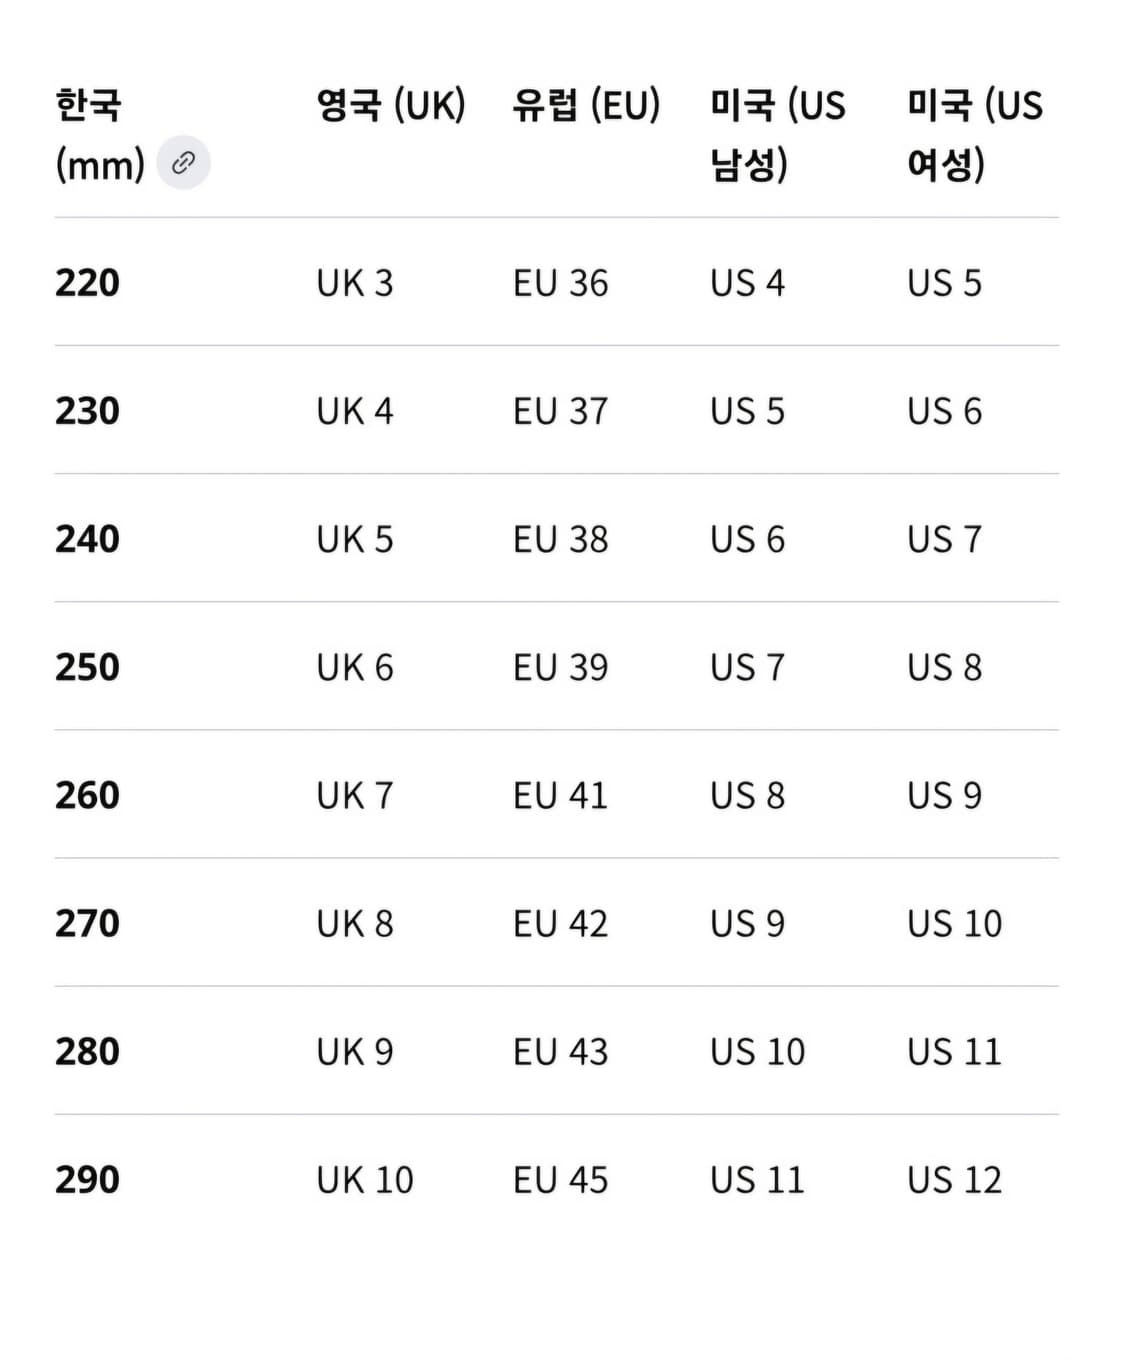Click the UK 3 cell
This screenshot has height=1361, width=1125.
point(355,283)
